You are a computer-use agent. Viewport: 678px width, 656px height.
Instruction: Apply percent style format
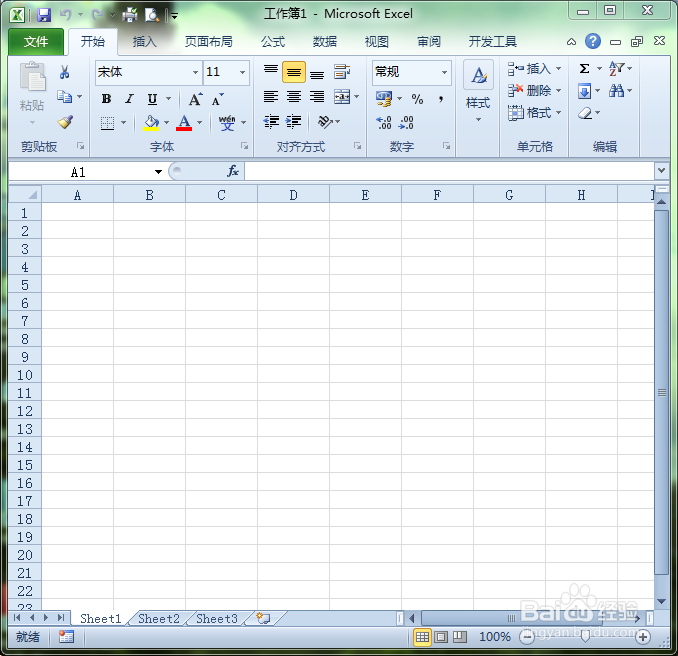[417, 99]
